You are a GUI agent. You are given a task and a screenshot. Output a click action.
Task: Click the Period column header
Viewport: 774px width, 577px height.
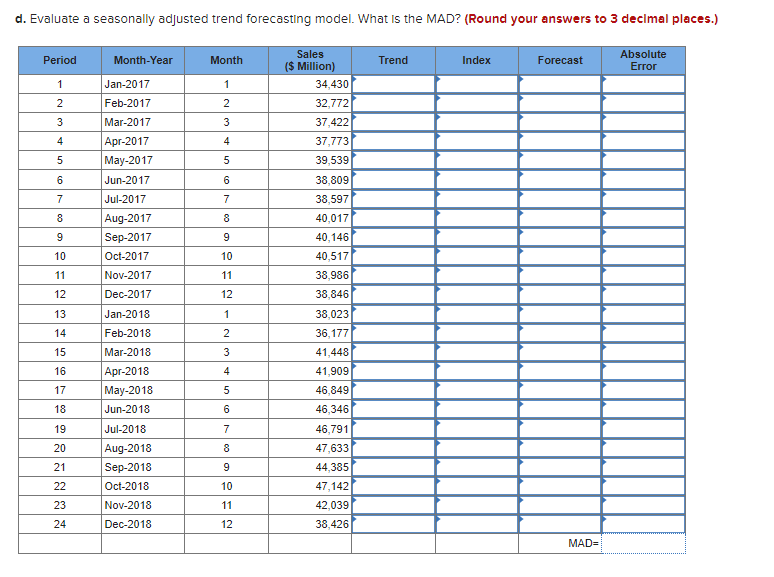click(60, 60)
